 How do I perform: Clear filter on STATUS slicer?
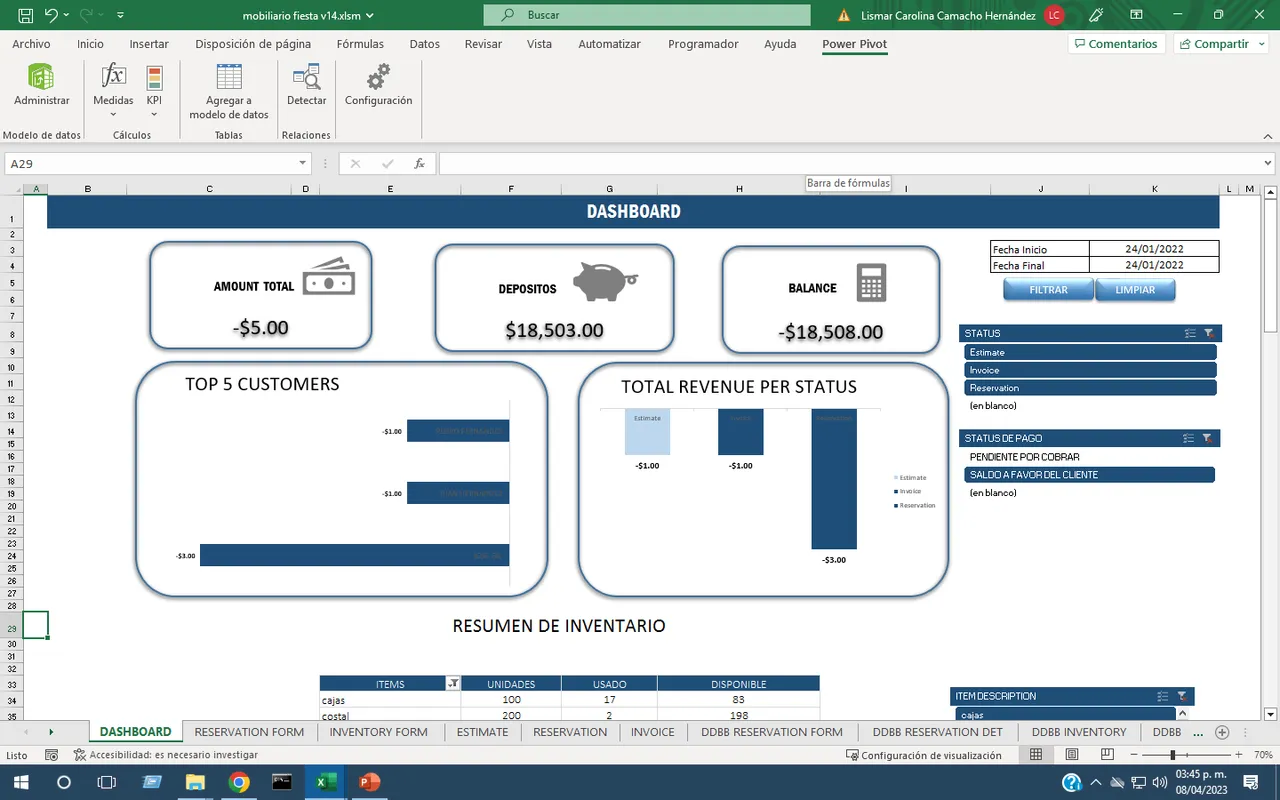1208,334
